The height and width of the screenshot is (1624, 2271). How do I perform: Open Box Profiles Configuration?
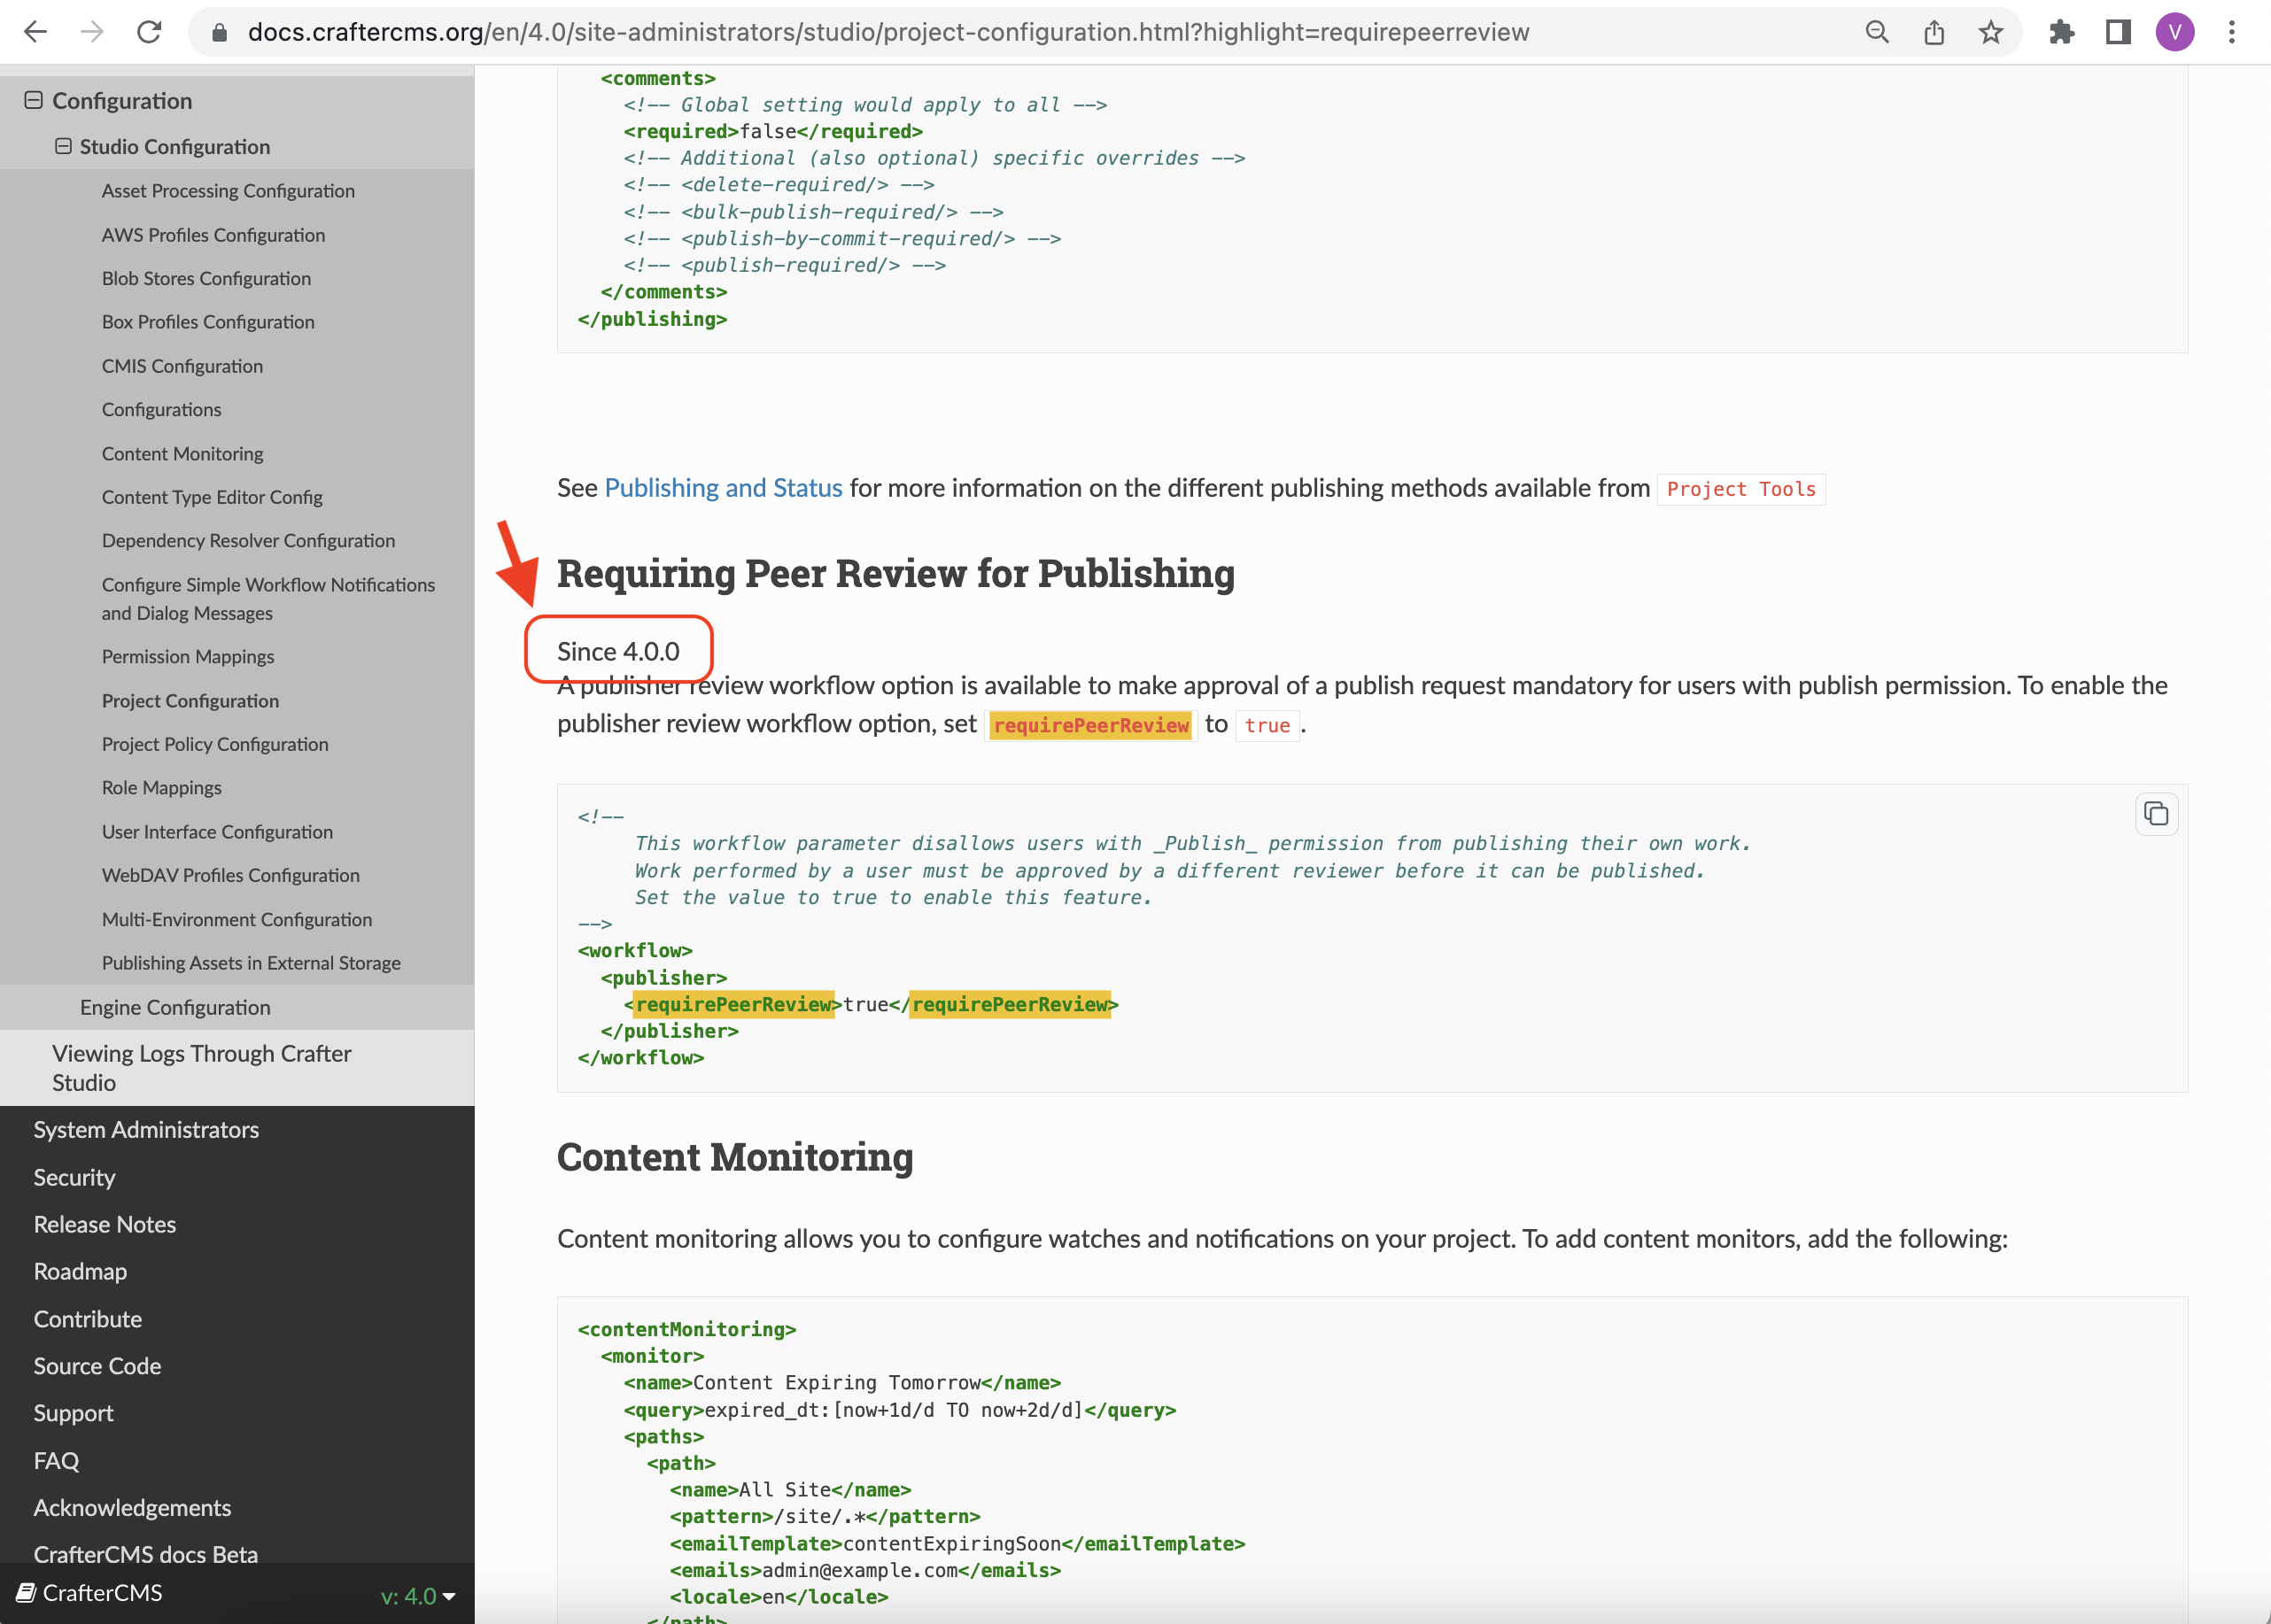coord(208,322)
